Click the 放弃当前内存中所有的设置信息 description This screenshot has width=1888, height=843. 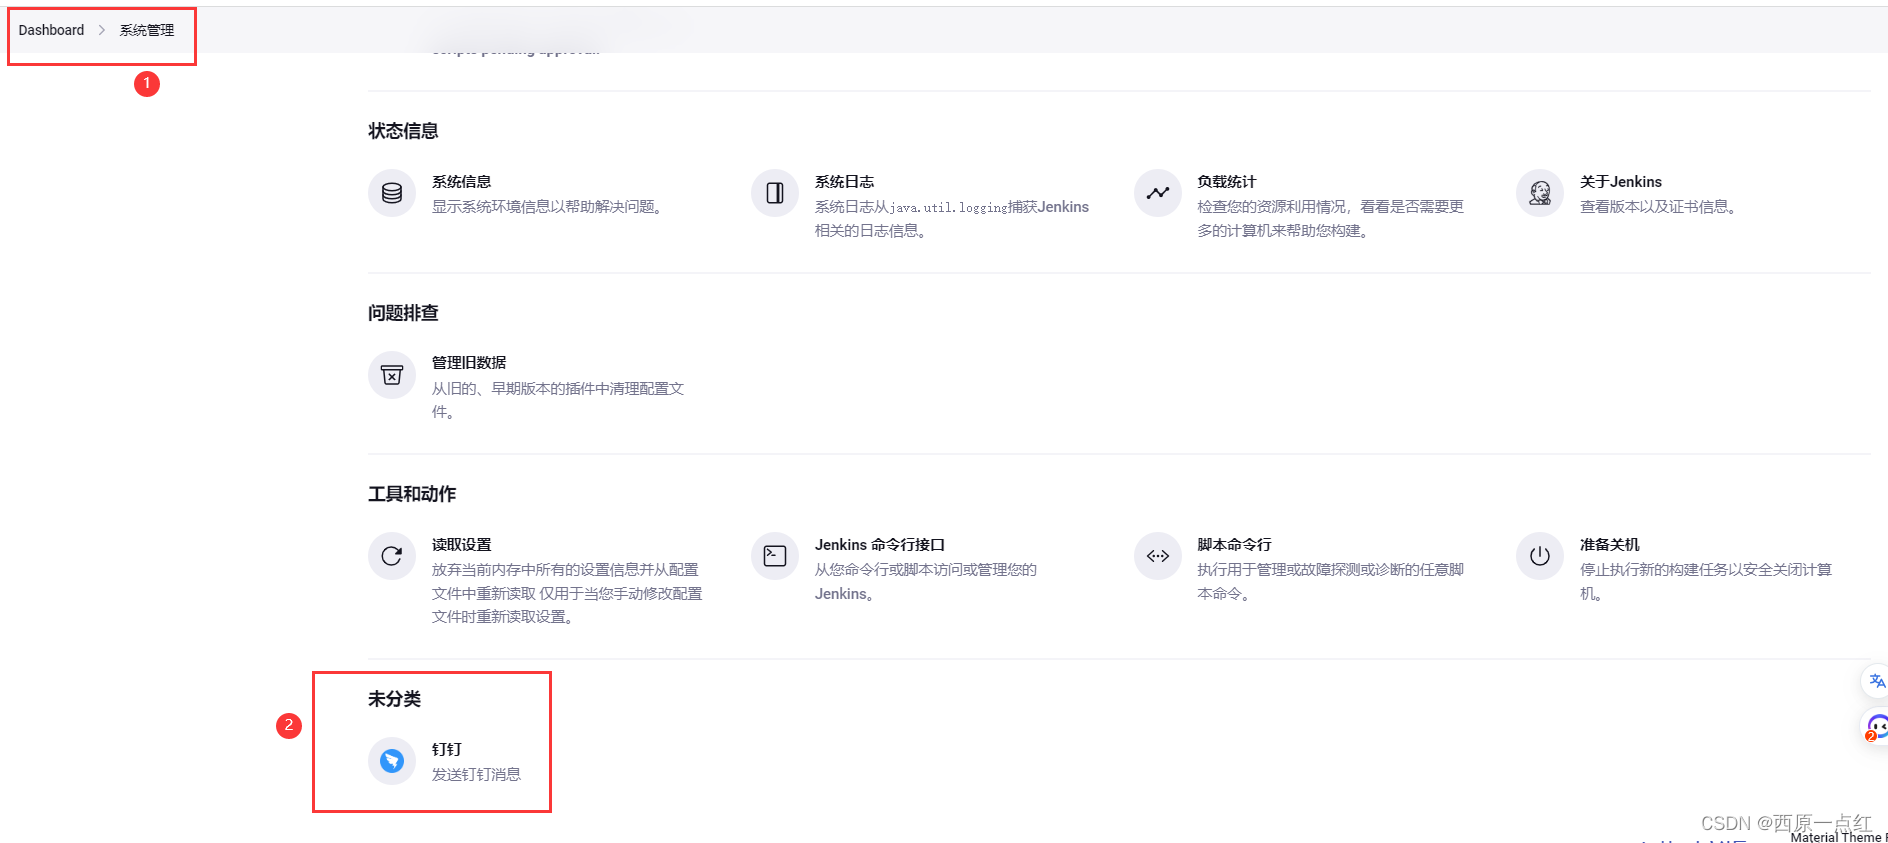[567, 593]
